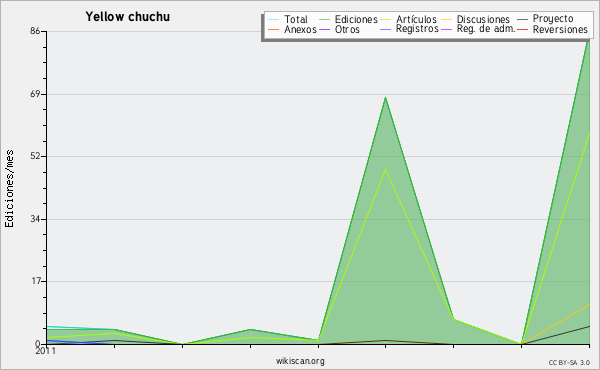This screenshot has width=600, height=370.
Task: Select the dark Proyecto legend line swatch
Action: click(522, 19)
